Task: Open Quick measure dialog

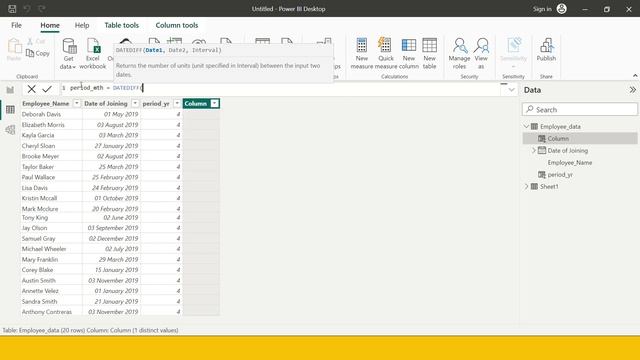Action: [386, 53]
